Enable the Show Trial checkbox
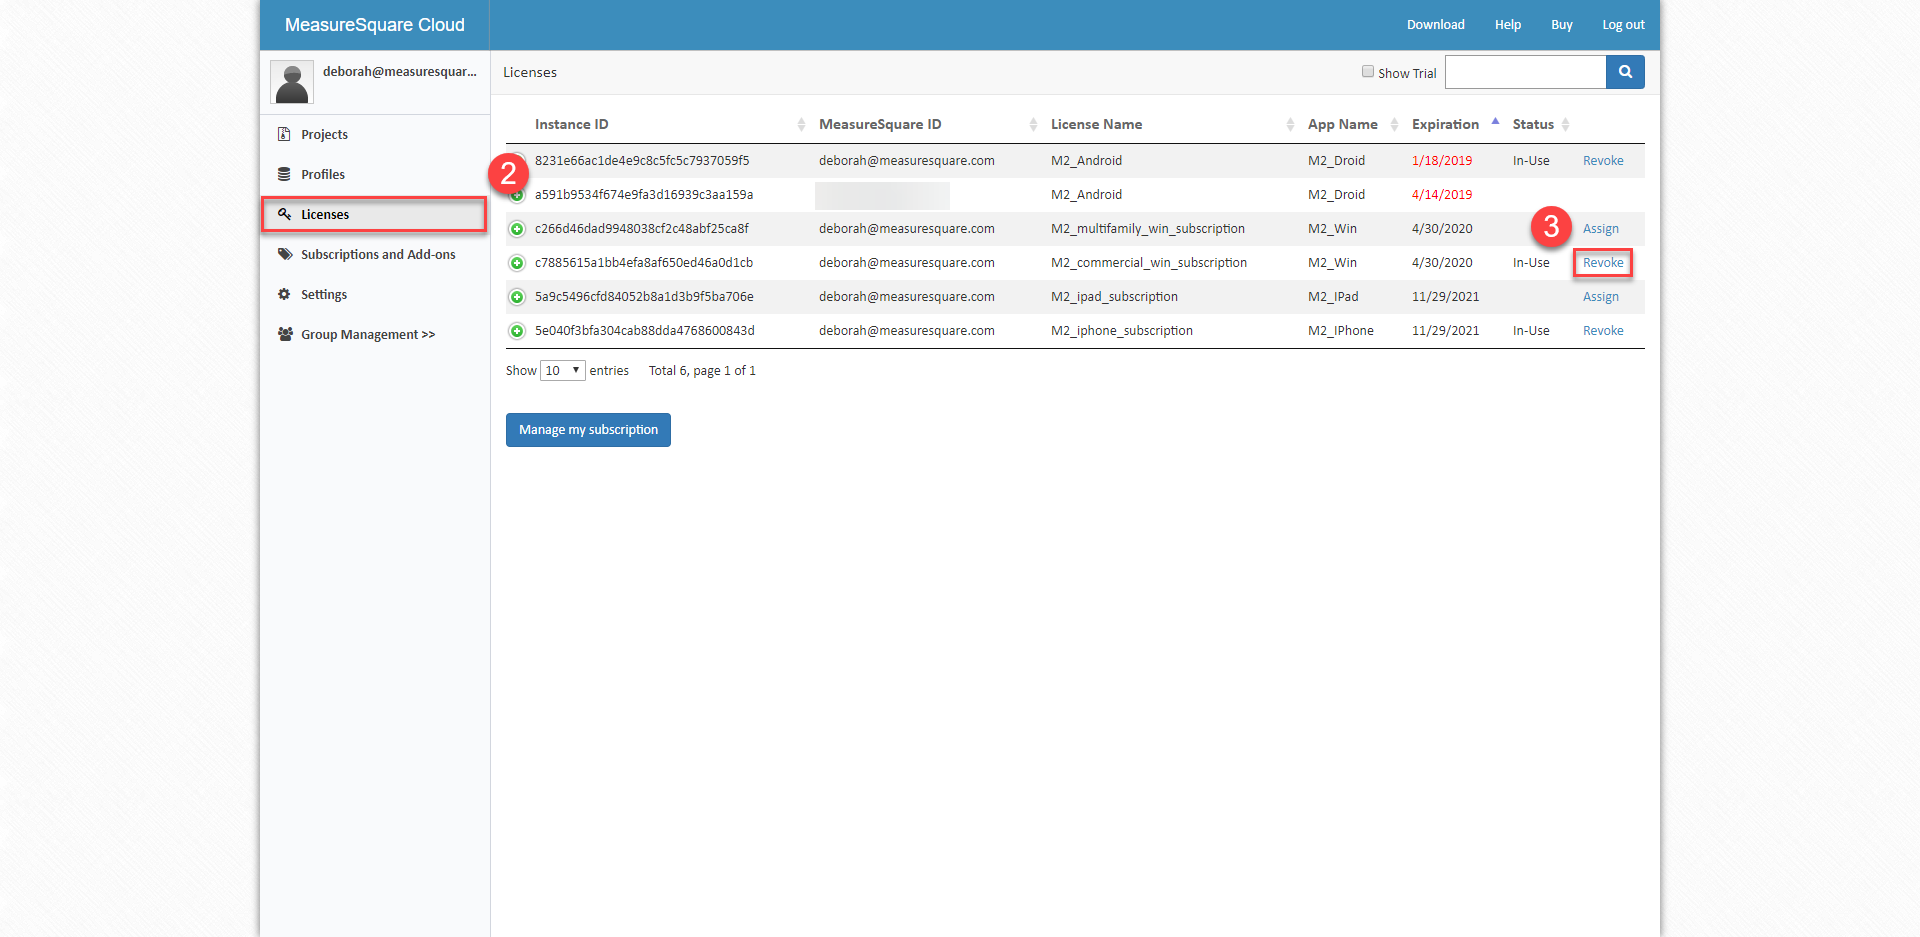 [x=1368, y=72]
